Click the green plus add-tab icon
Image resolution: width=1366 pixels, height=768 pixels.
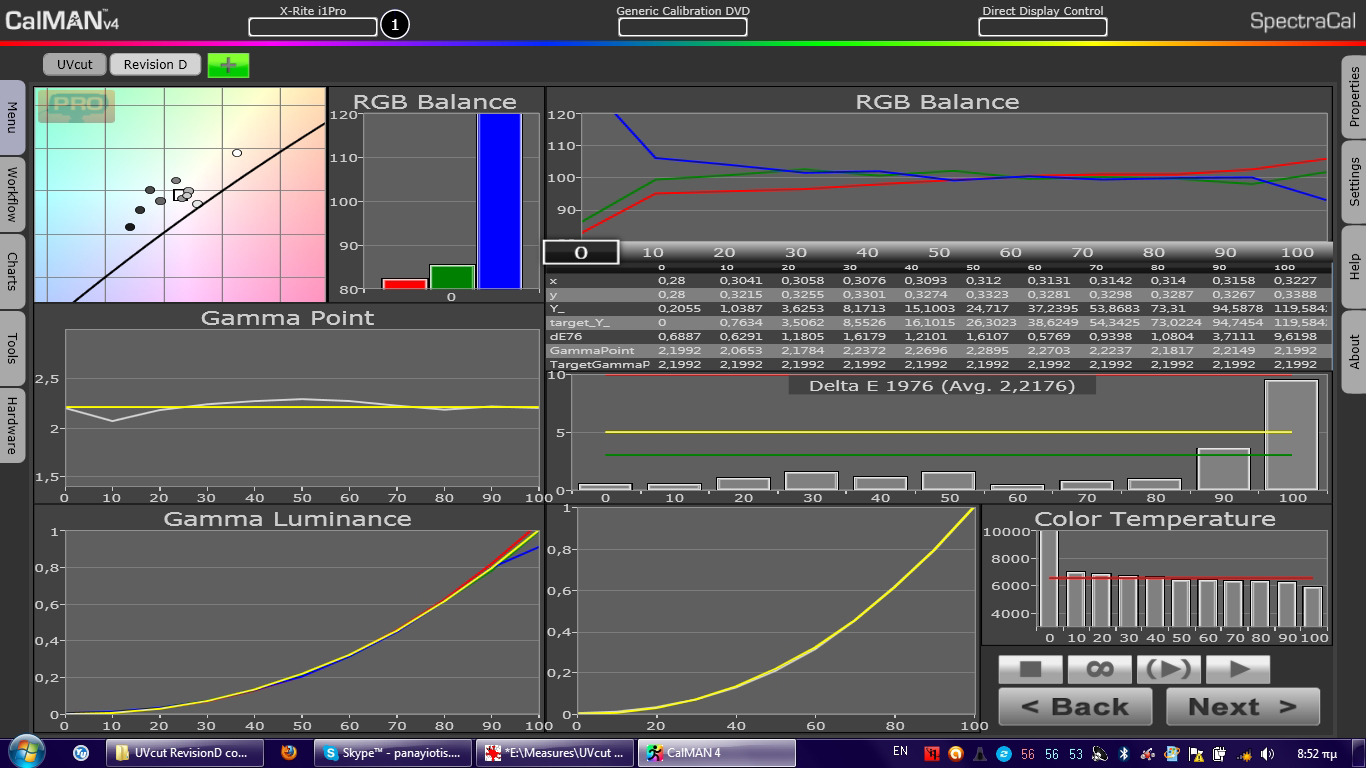point(228,65)
